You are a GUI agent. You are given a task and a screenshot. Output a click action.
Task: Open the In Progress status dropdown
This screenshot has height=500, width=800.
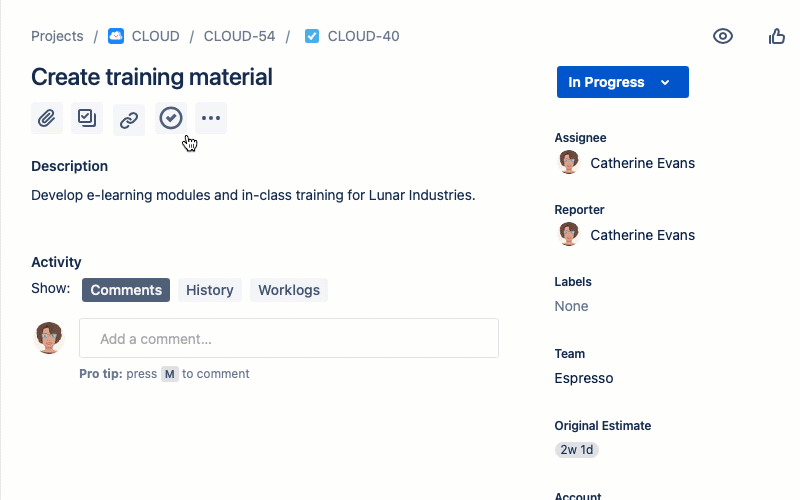click(x=622, y=82)
